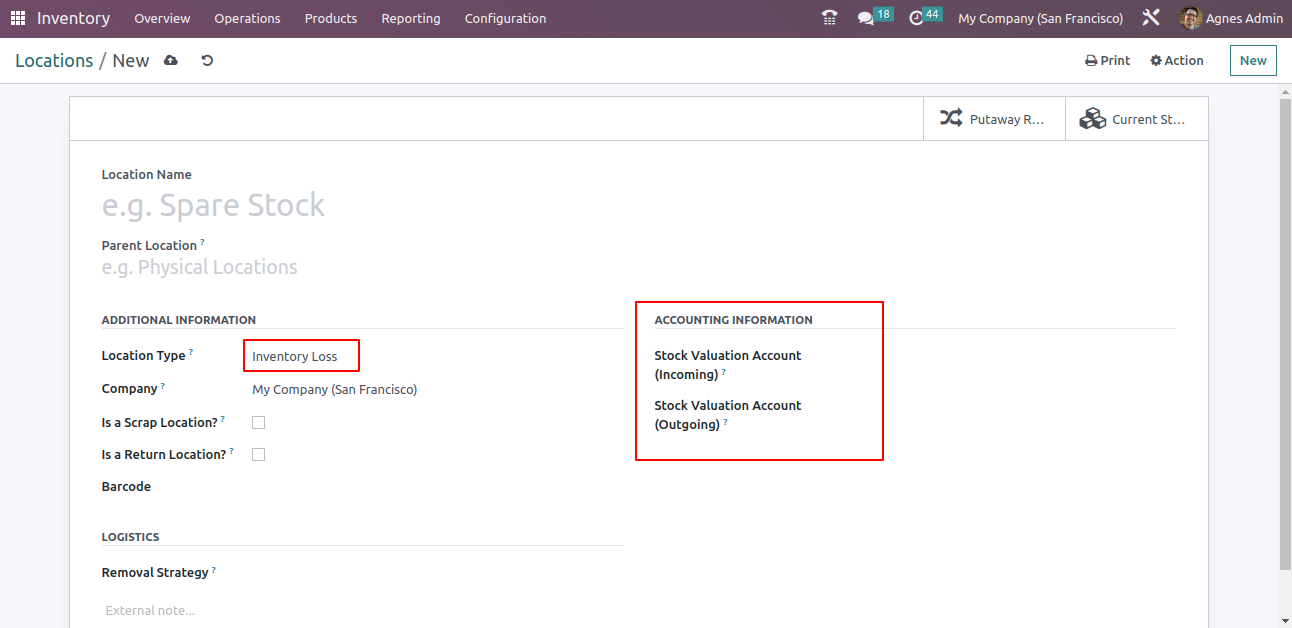Open the messages chat icon
This screenshot has width=1292, height=628.
(866, 19)
